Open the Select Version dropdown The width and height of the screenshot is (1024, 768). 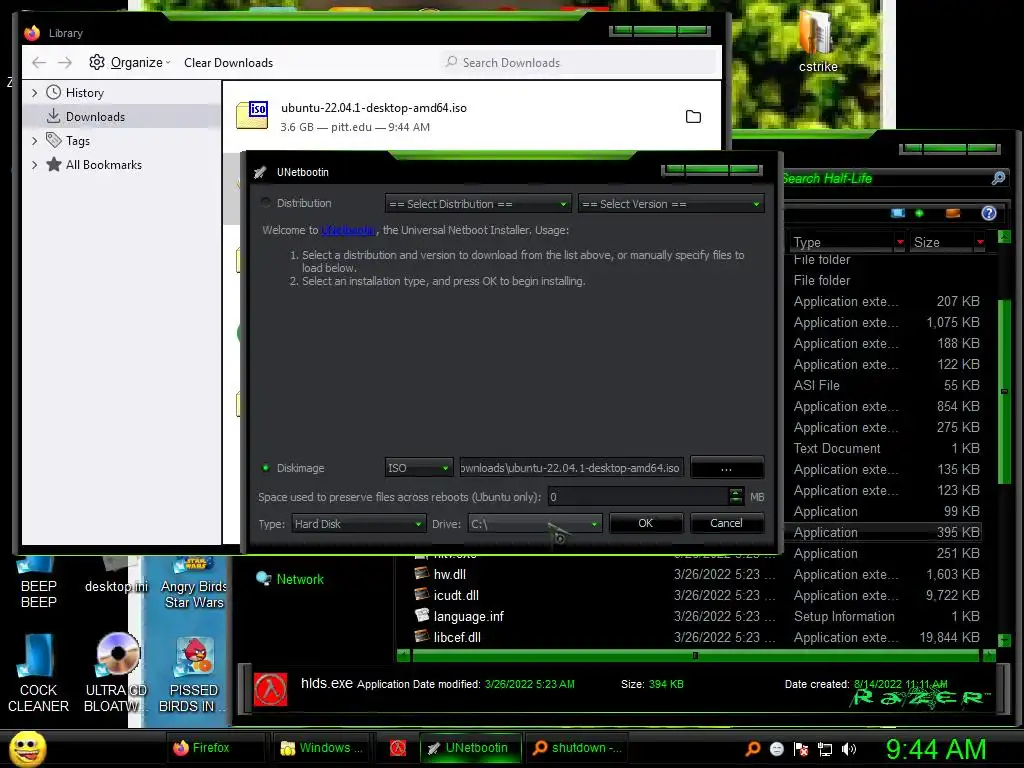click(x=671, y=204)
